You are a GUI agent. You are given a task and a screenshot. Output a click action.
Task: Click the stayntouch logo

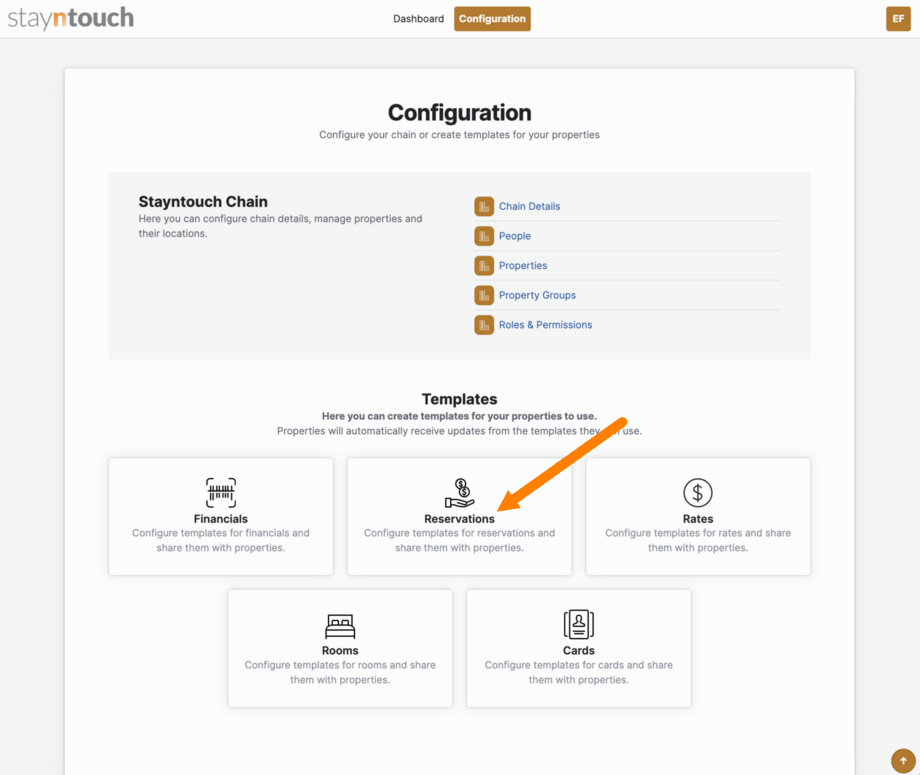(x=70, y=18)
